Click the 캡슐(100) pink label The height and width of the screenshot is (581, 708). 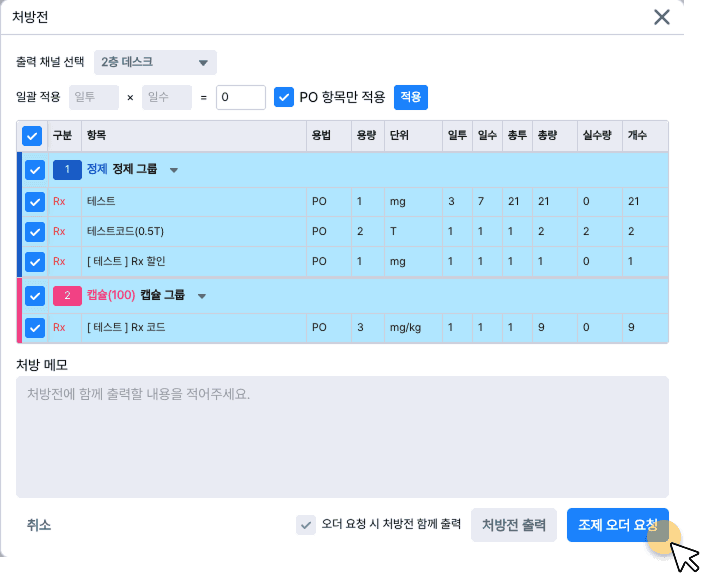tap(111, 295)
